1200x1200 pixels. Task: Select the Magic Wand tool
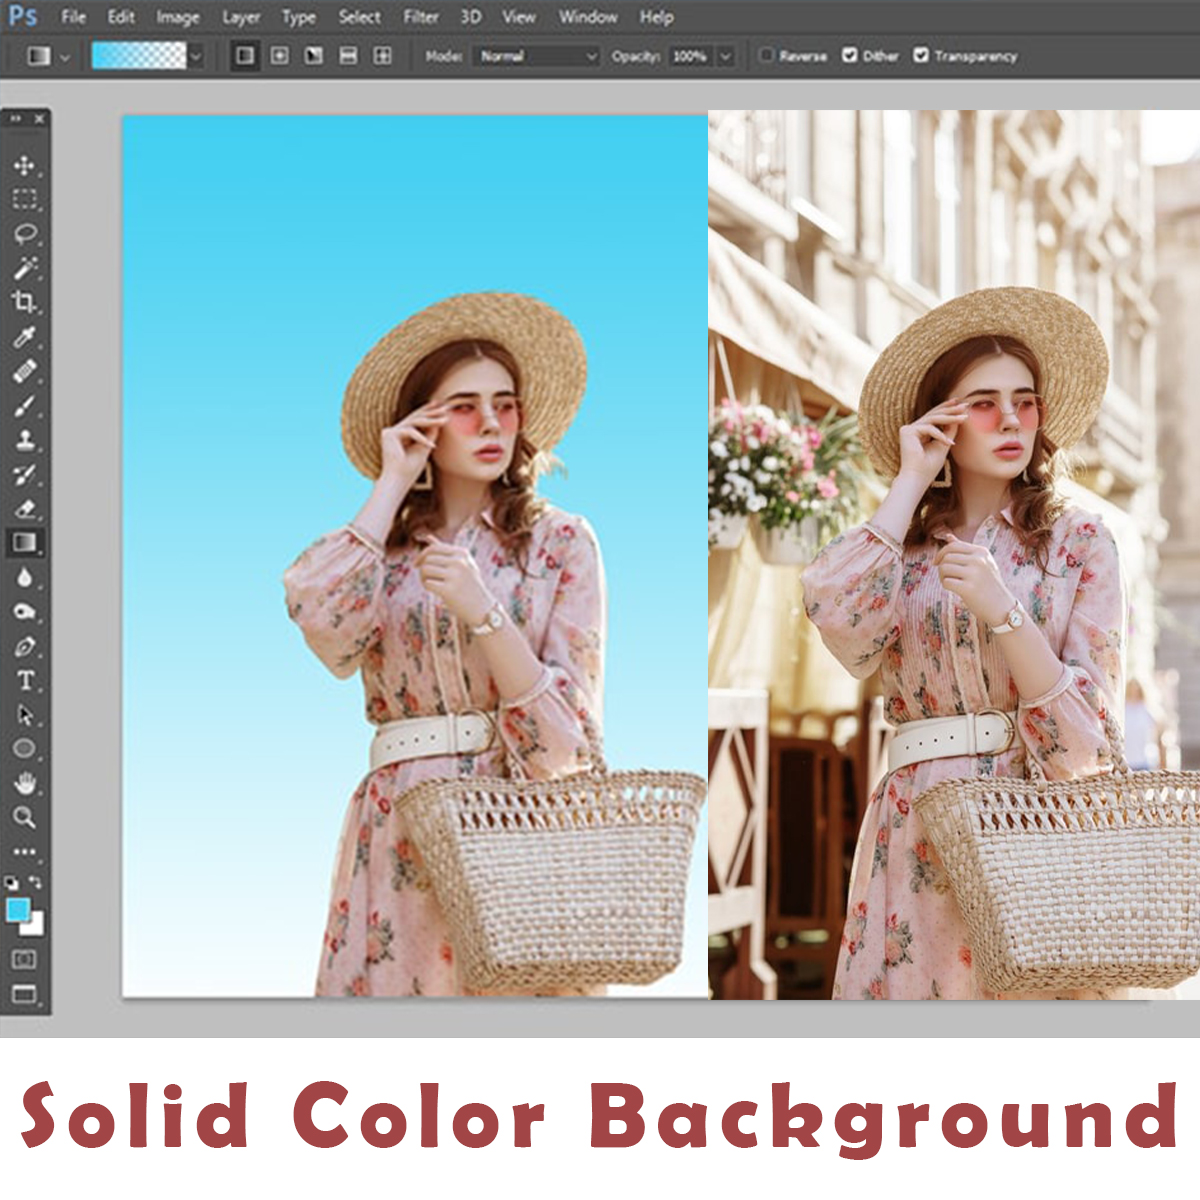pyautogui.click(x=24, y=268)
